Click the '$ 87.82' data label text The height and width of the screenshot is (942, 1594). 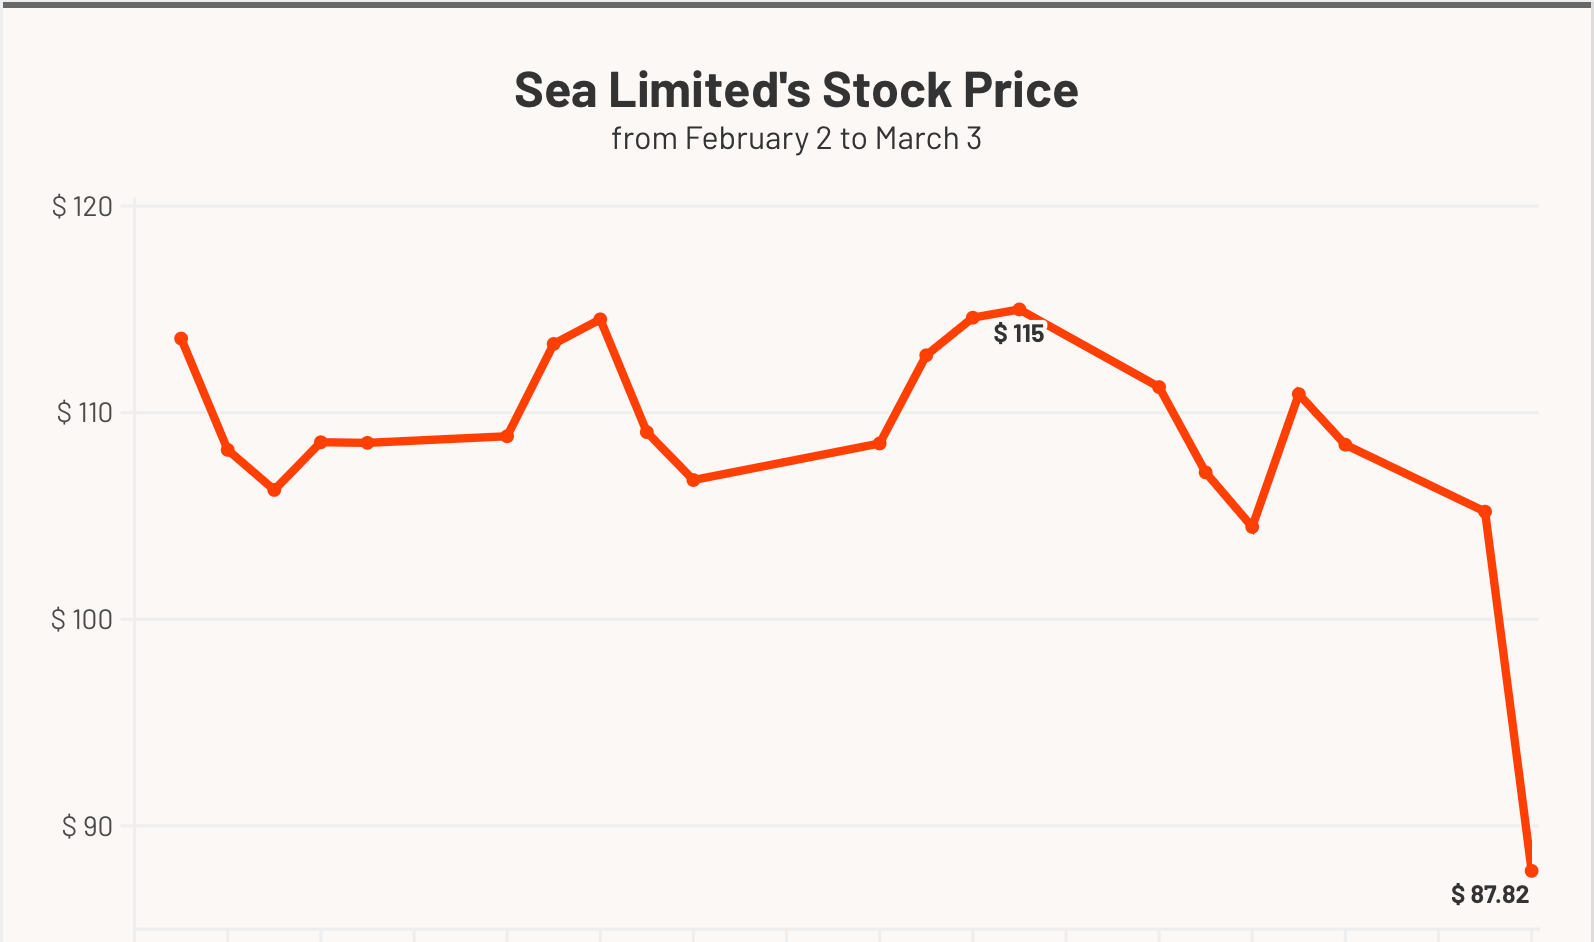[x=1490, y=894]
